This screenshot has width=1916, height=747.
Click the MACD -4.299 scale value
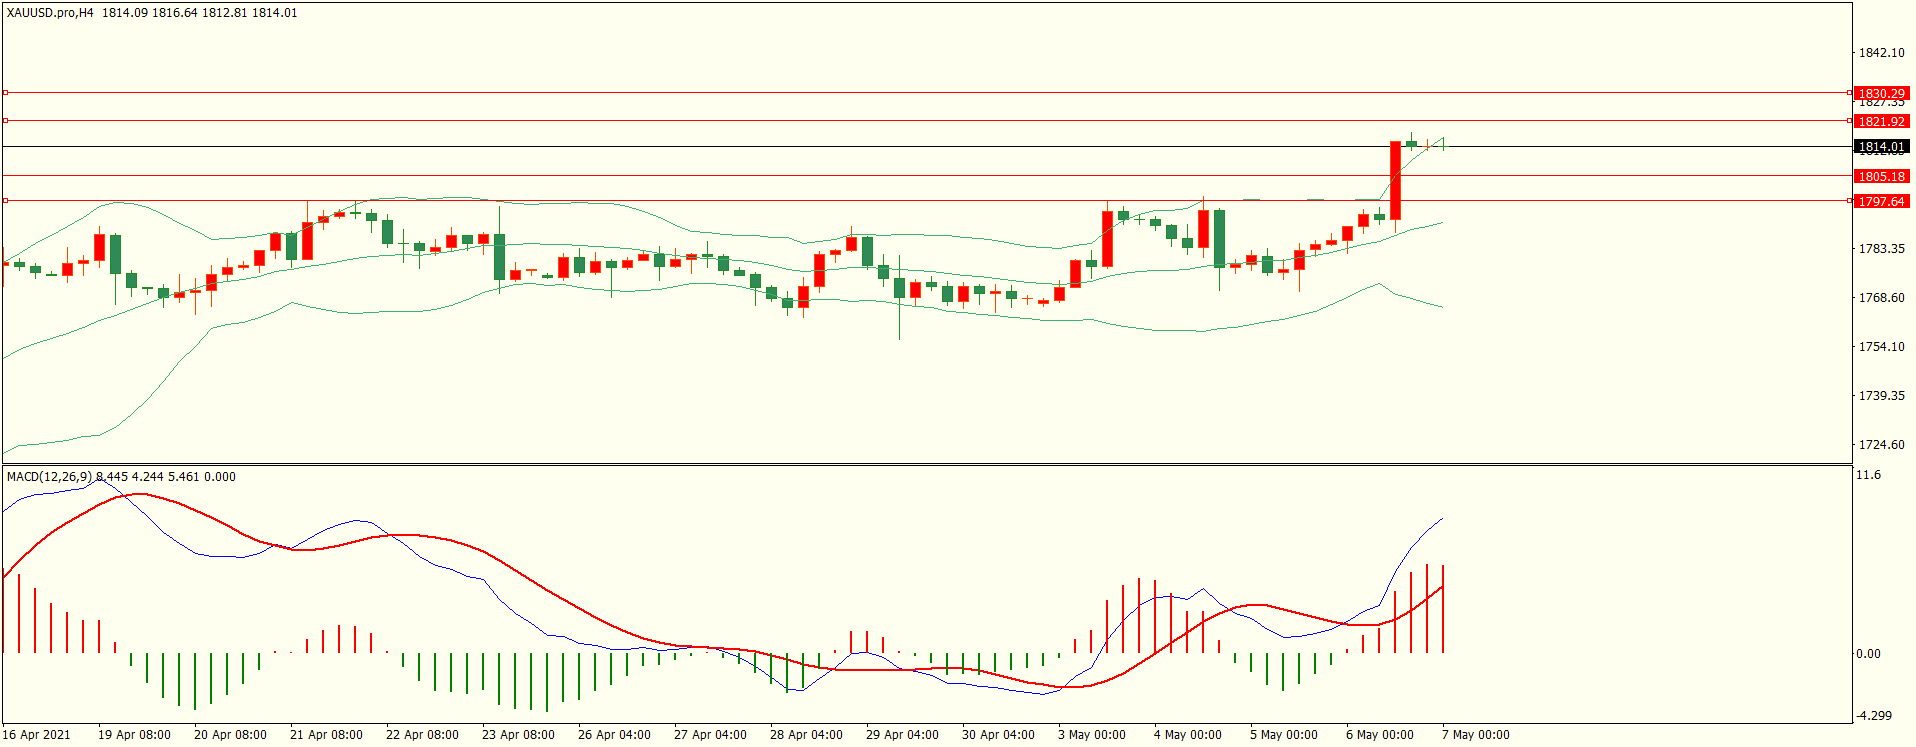tap(1873, 716)
